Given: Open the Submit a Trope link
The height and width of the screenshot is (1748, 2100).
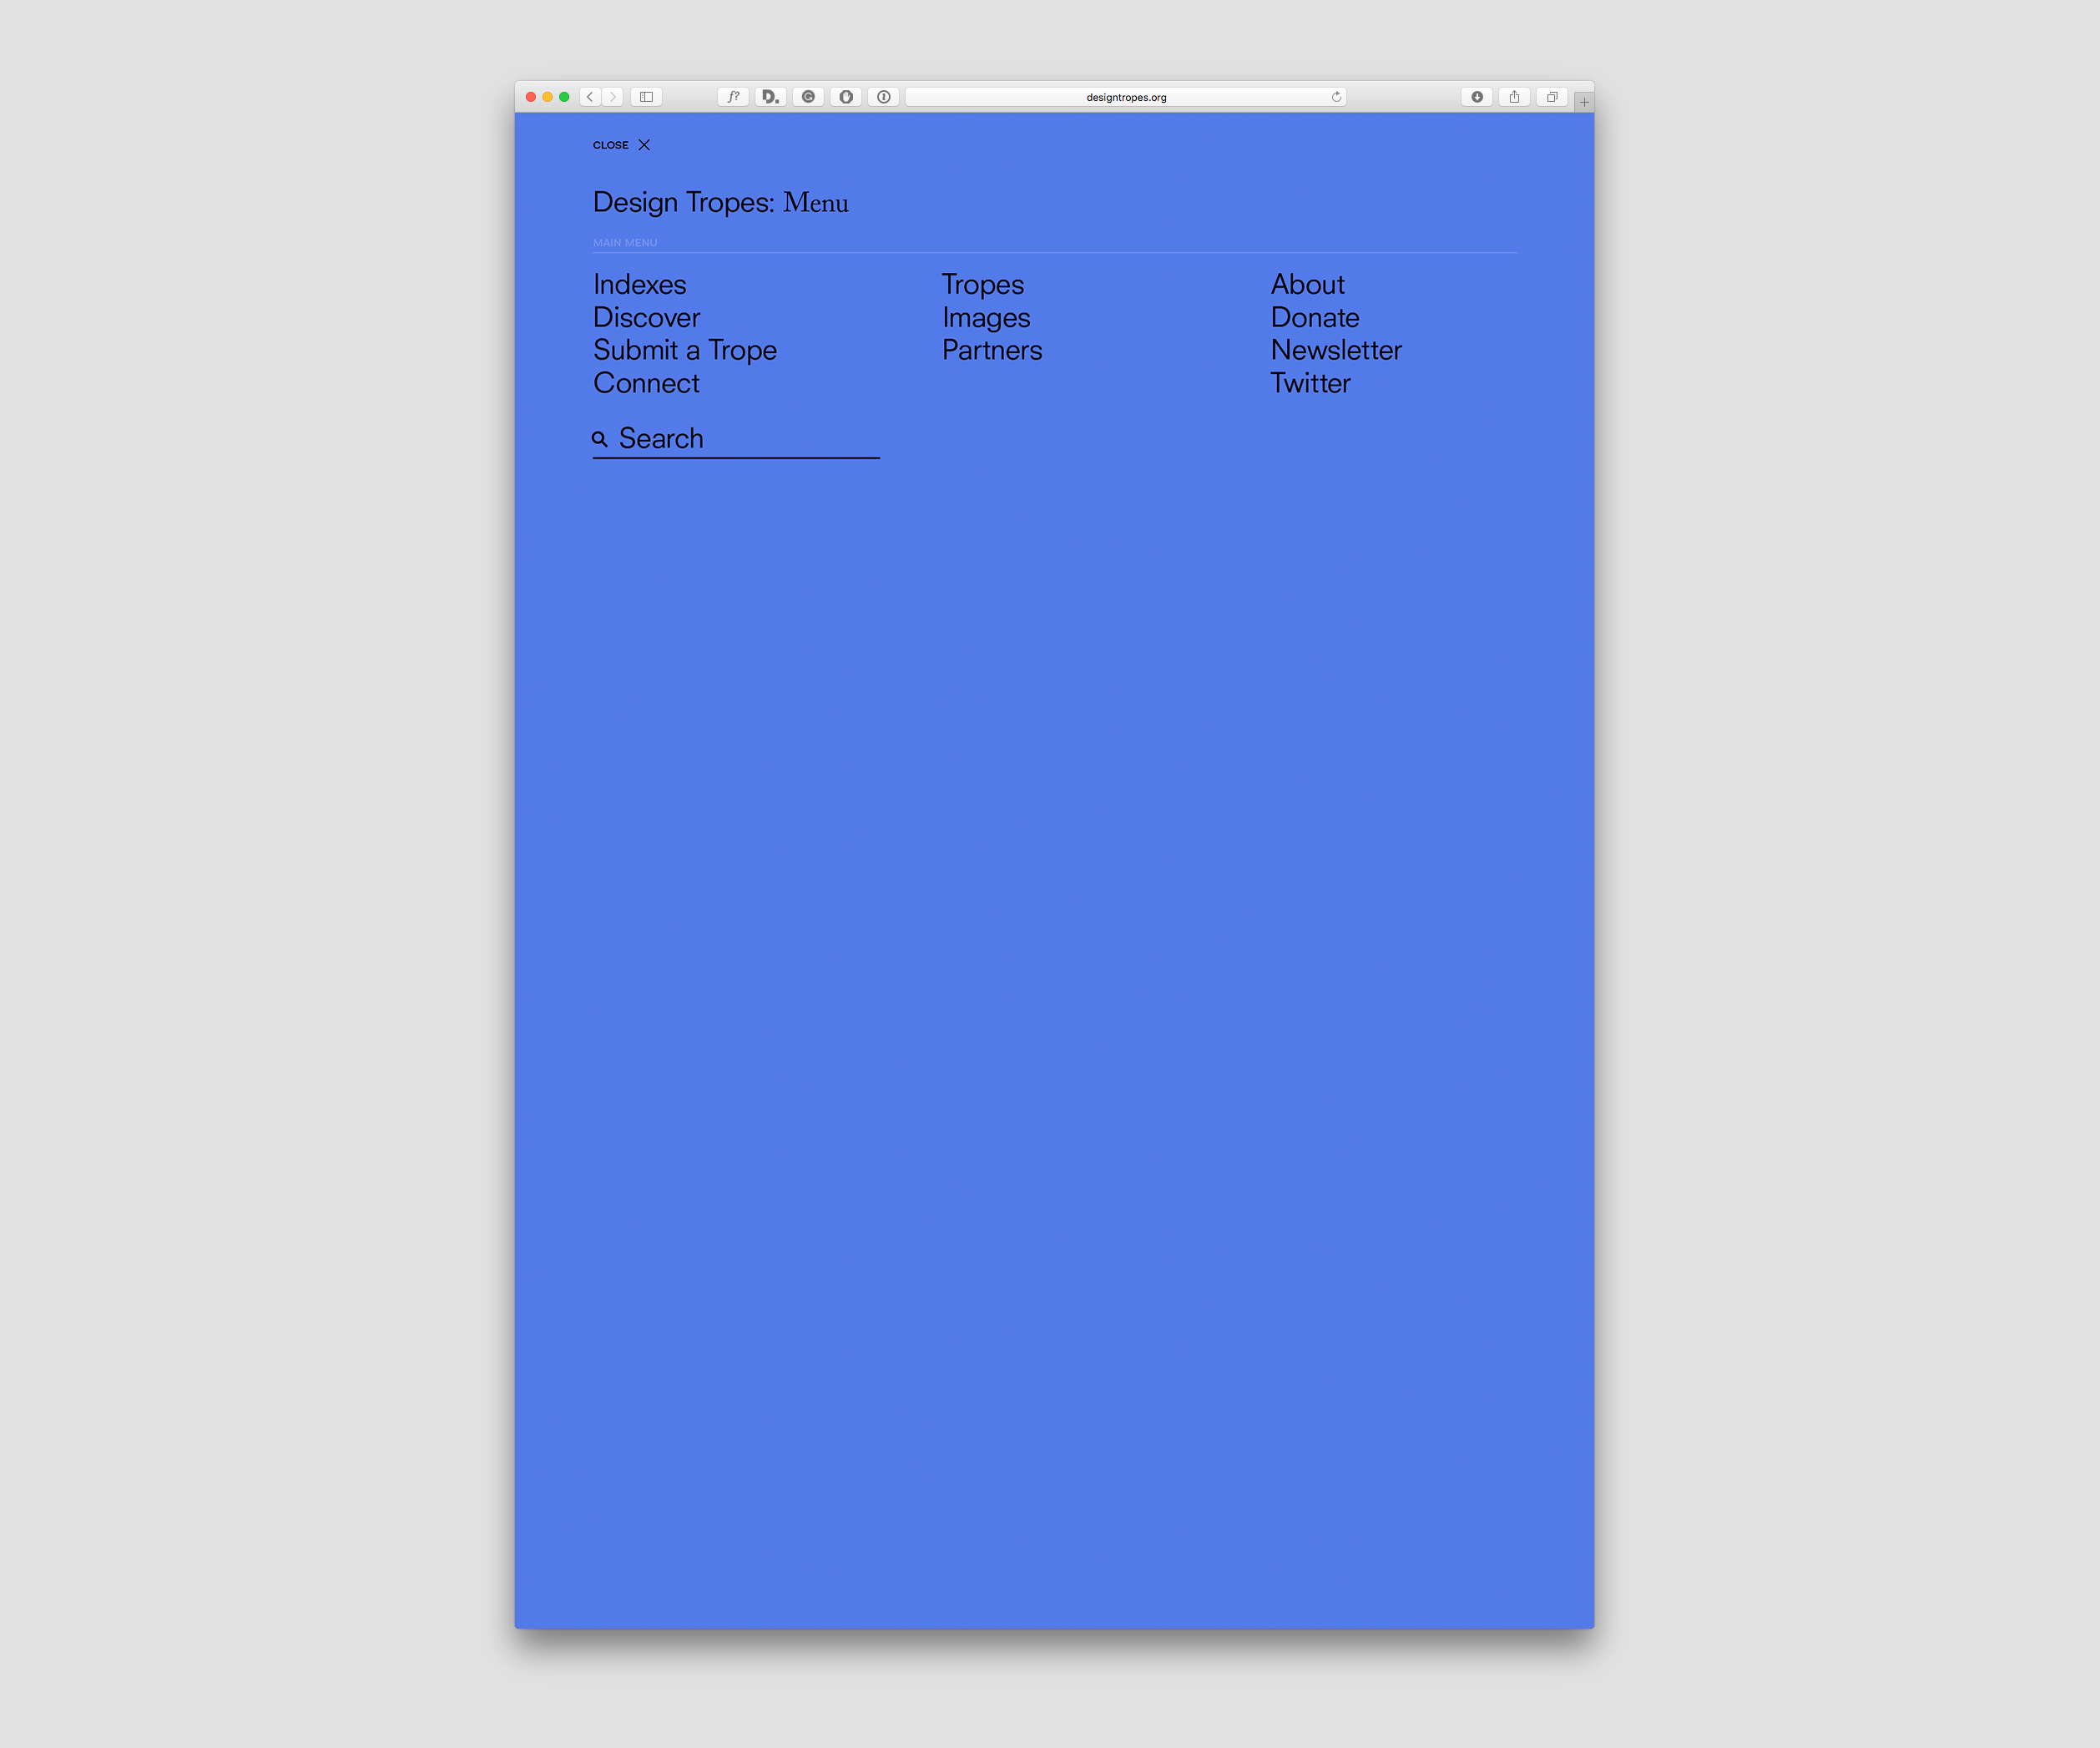Looking at the screenshot, I should click(684, 350).
